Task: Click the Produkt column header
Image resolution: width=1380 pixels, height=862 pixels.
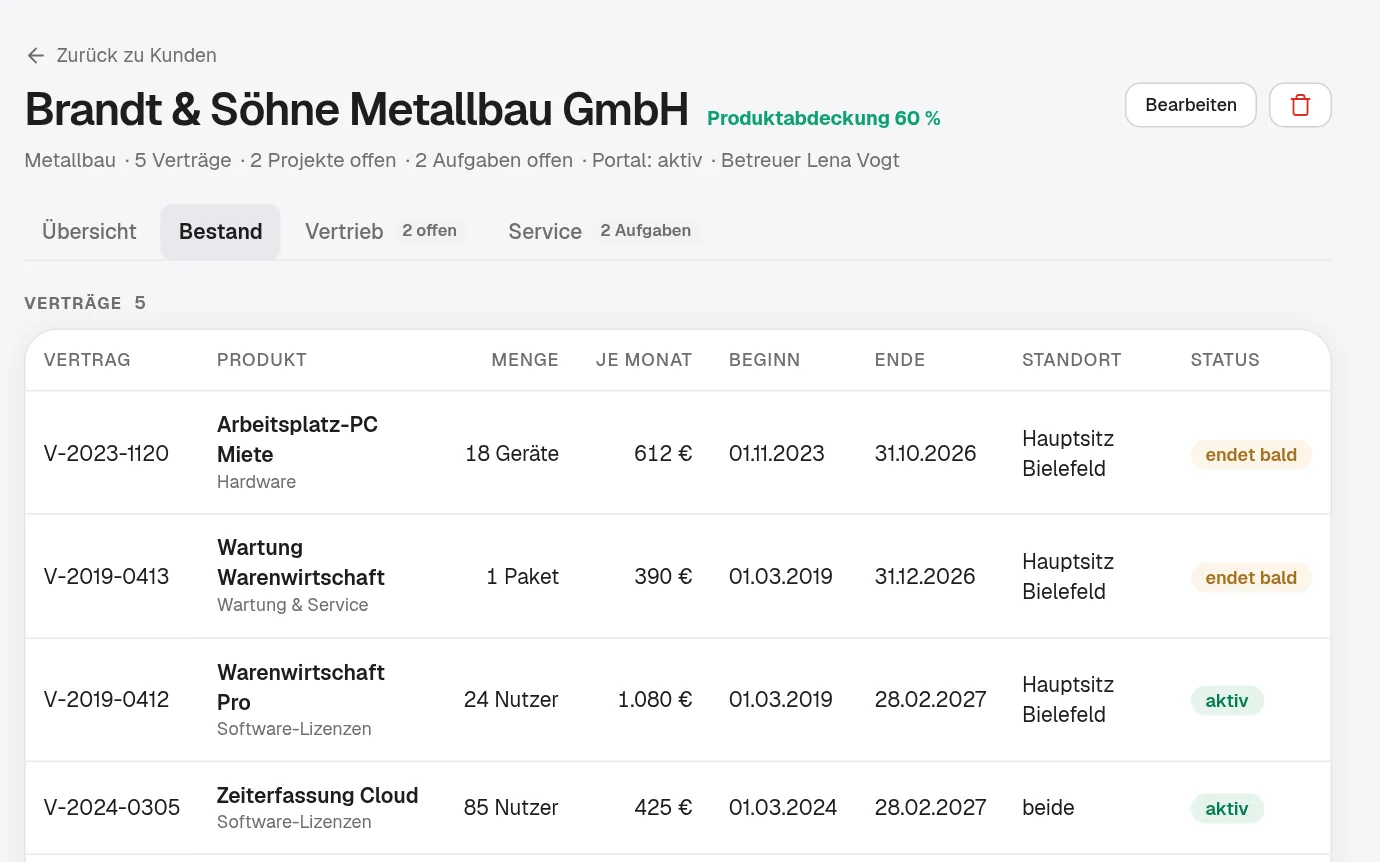Action: click(x=262, y=360)
